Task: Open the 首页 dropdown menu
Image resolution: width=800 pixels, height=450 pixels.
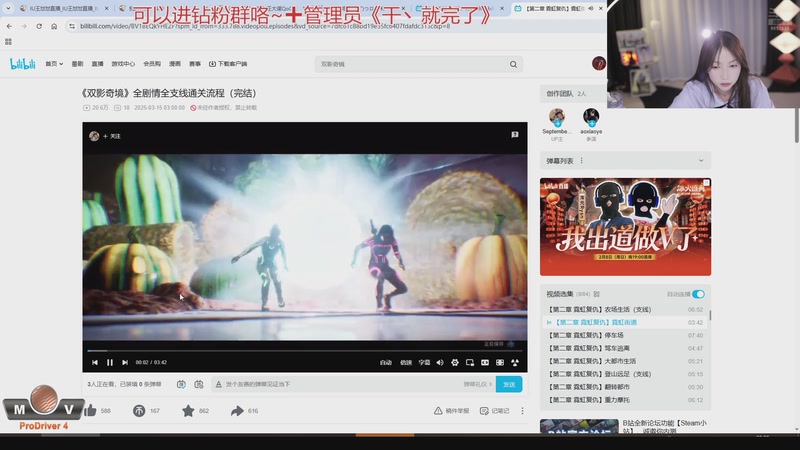Action: coord(54,64)
